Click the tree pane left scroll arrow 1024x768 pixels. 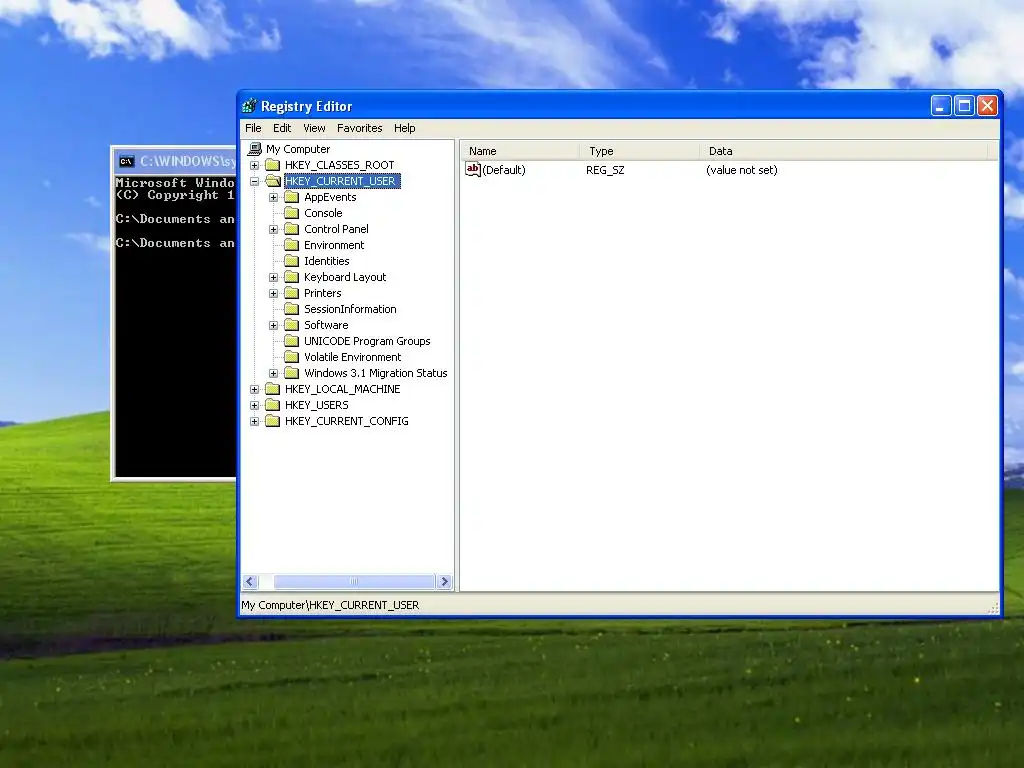pos(250,581)
